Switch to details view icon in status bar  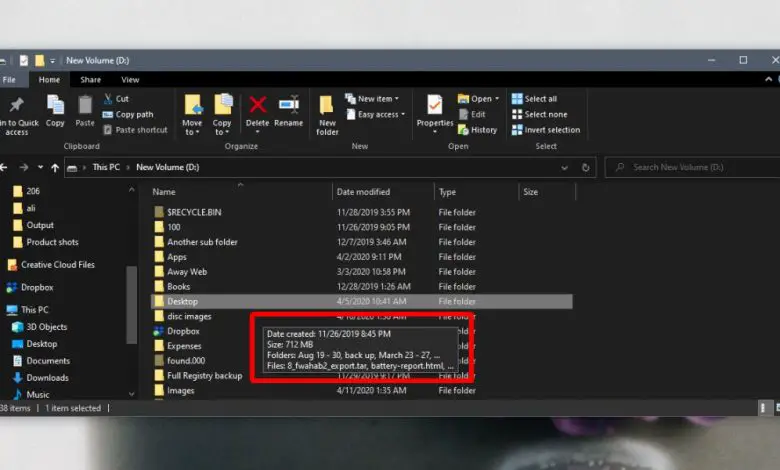tap(763, 408)
